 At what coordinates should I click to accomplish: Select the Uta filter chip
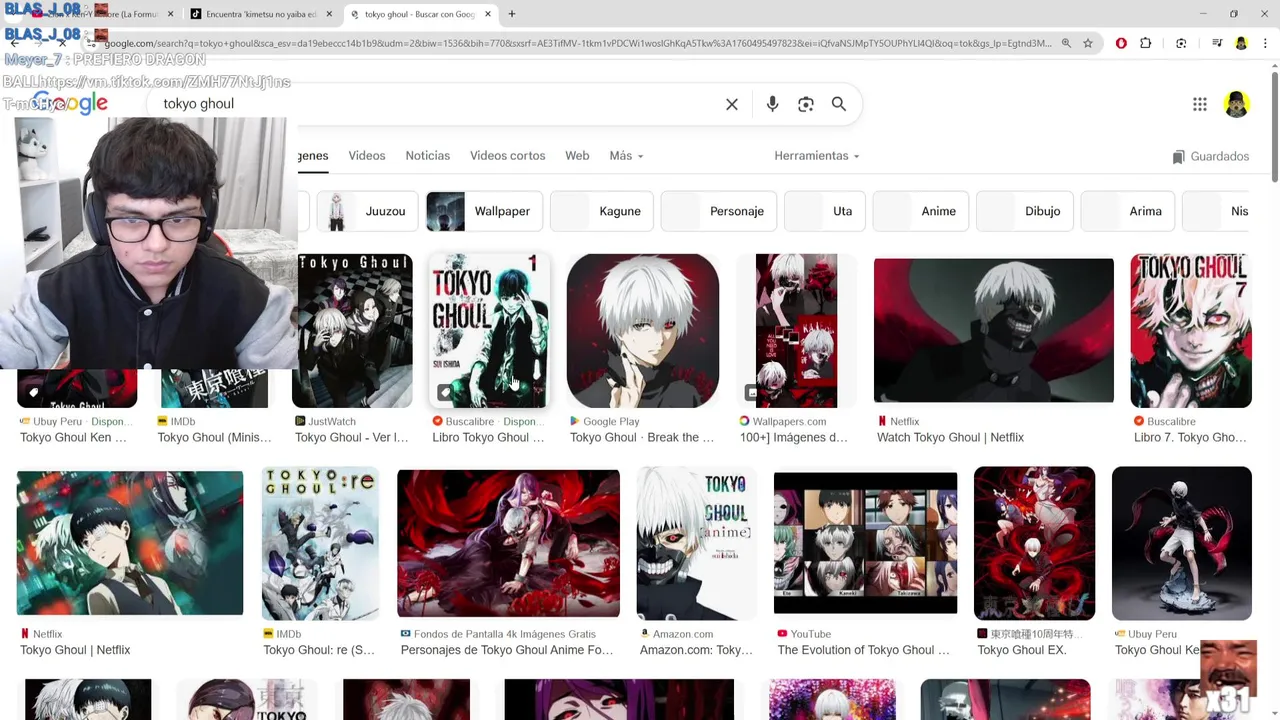click(825, 211)
